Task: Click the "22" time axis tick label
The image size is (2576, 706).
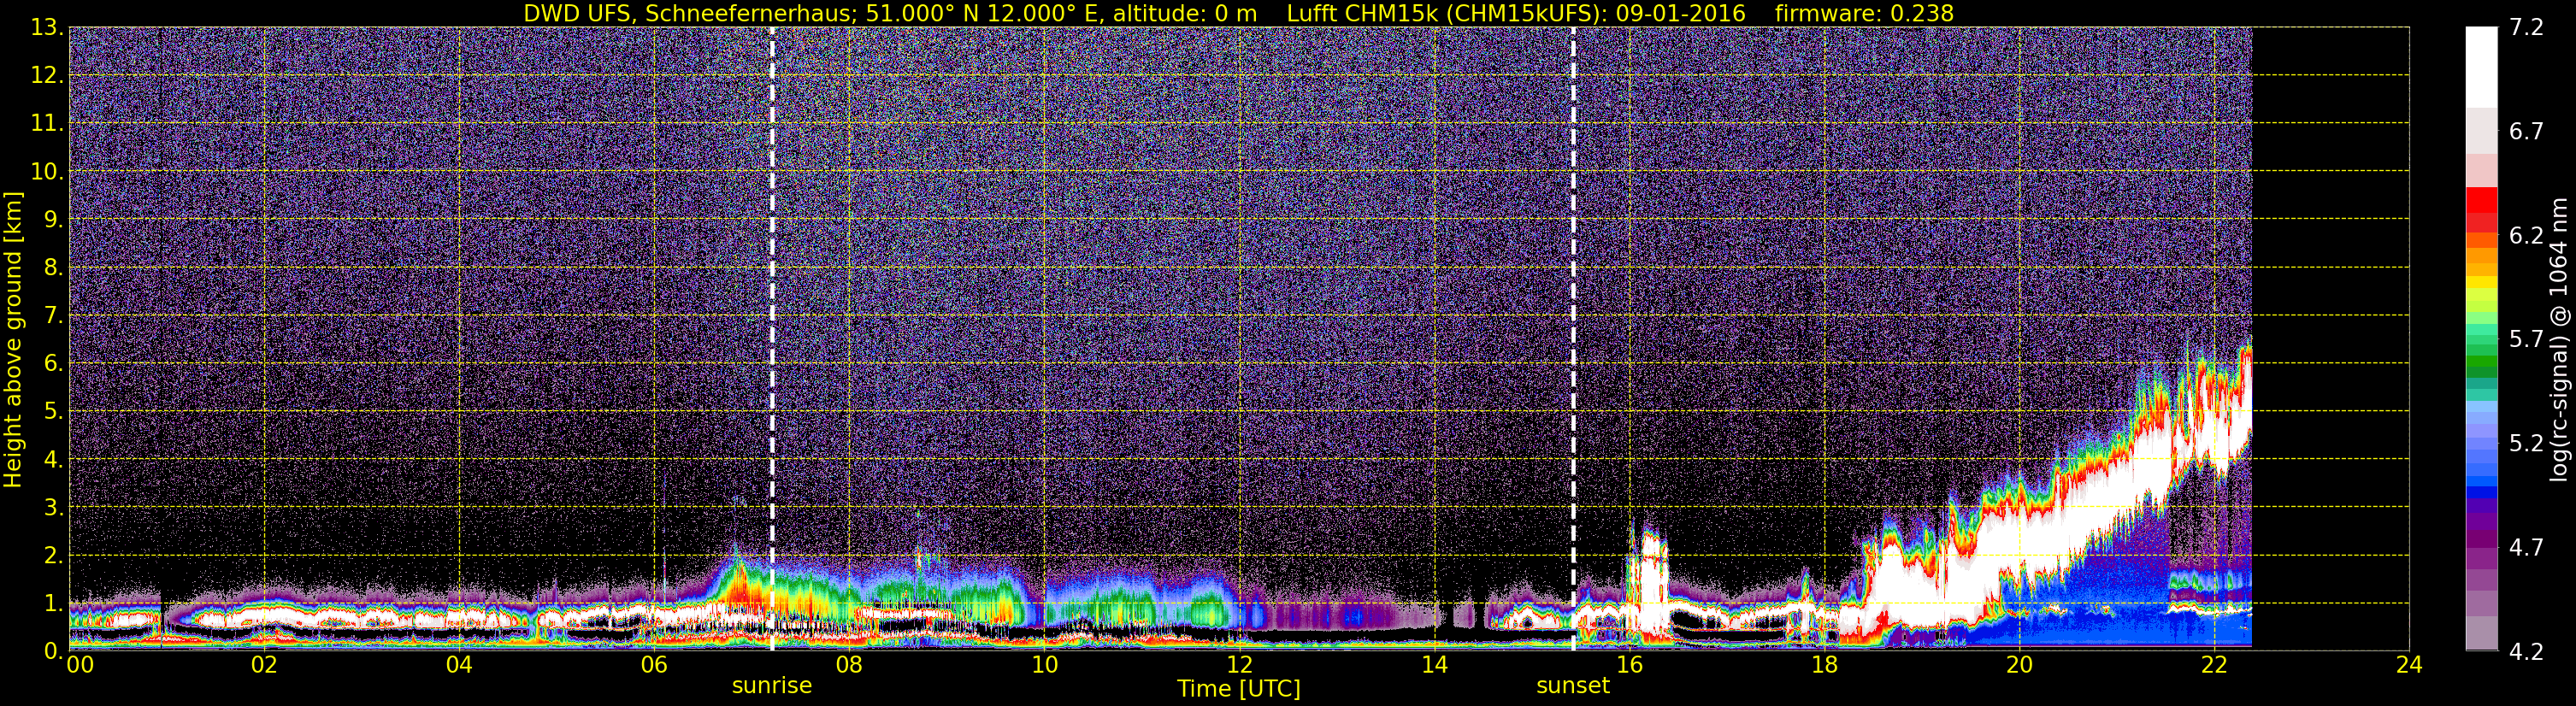Action: pyautogui.click(x=2214, y=666)
